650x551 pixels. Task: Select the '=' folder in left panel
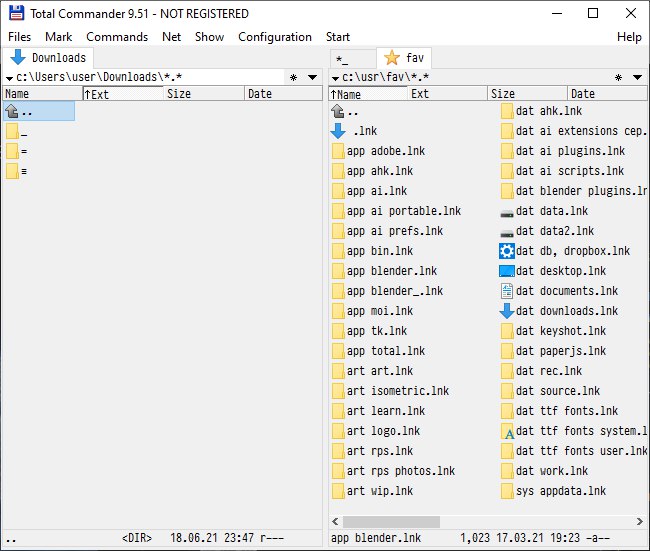pos(17,151)
